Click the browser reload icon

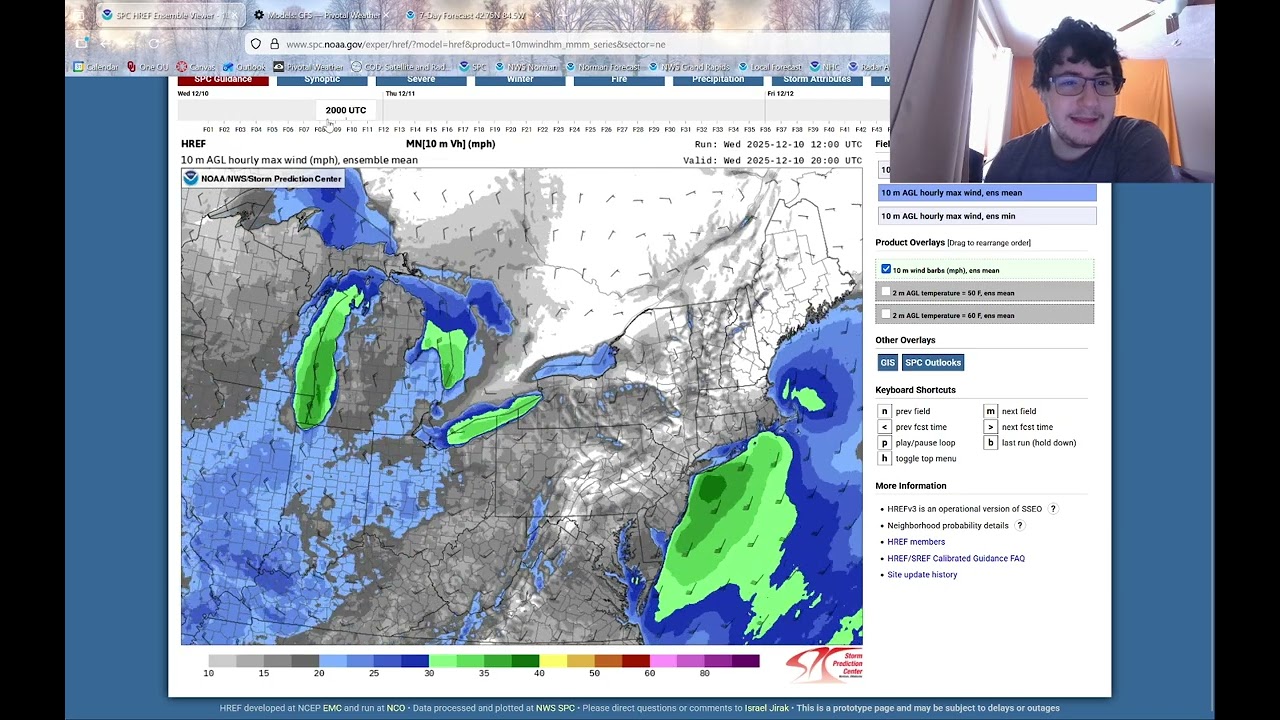pos(154,44)
